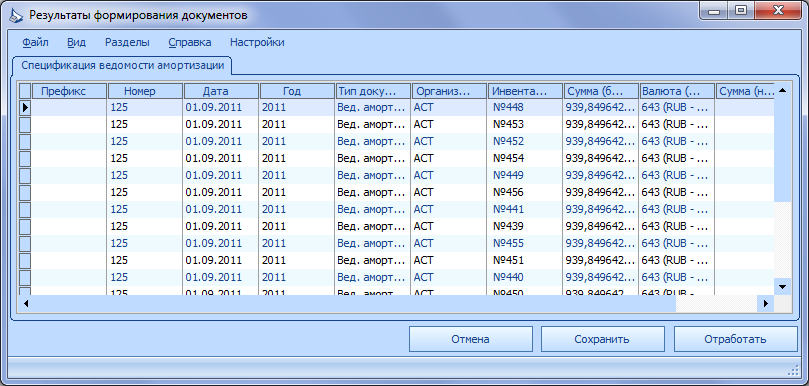
Task: Click inventory cell №441
Action: [x=525, y=210]
